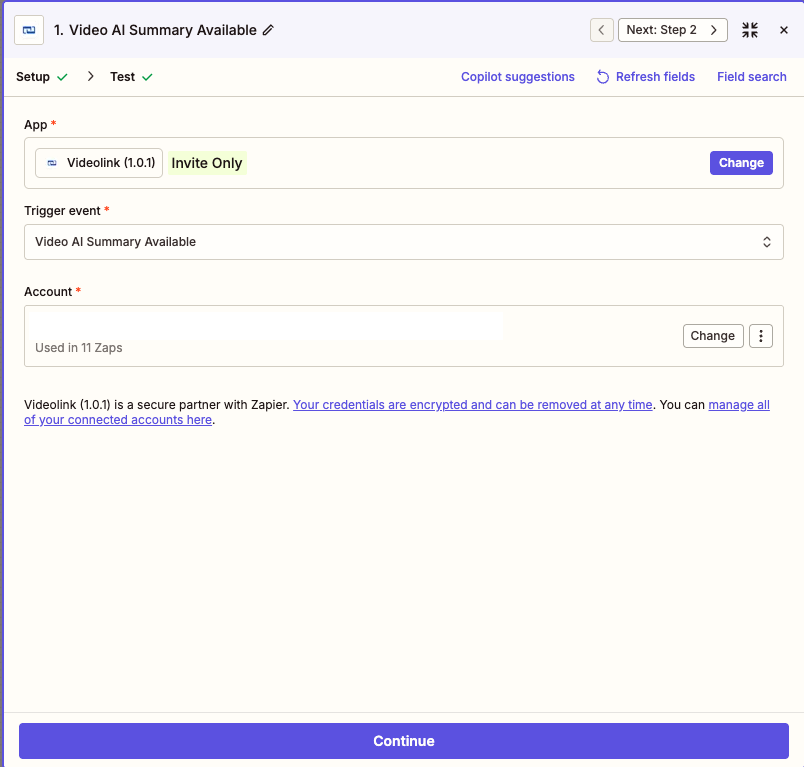Click Change button in Account section

712,336
